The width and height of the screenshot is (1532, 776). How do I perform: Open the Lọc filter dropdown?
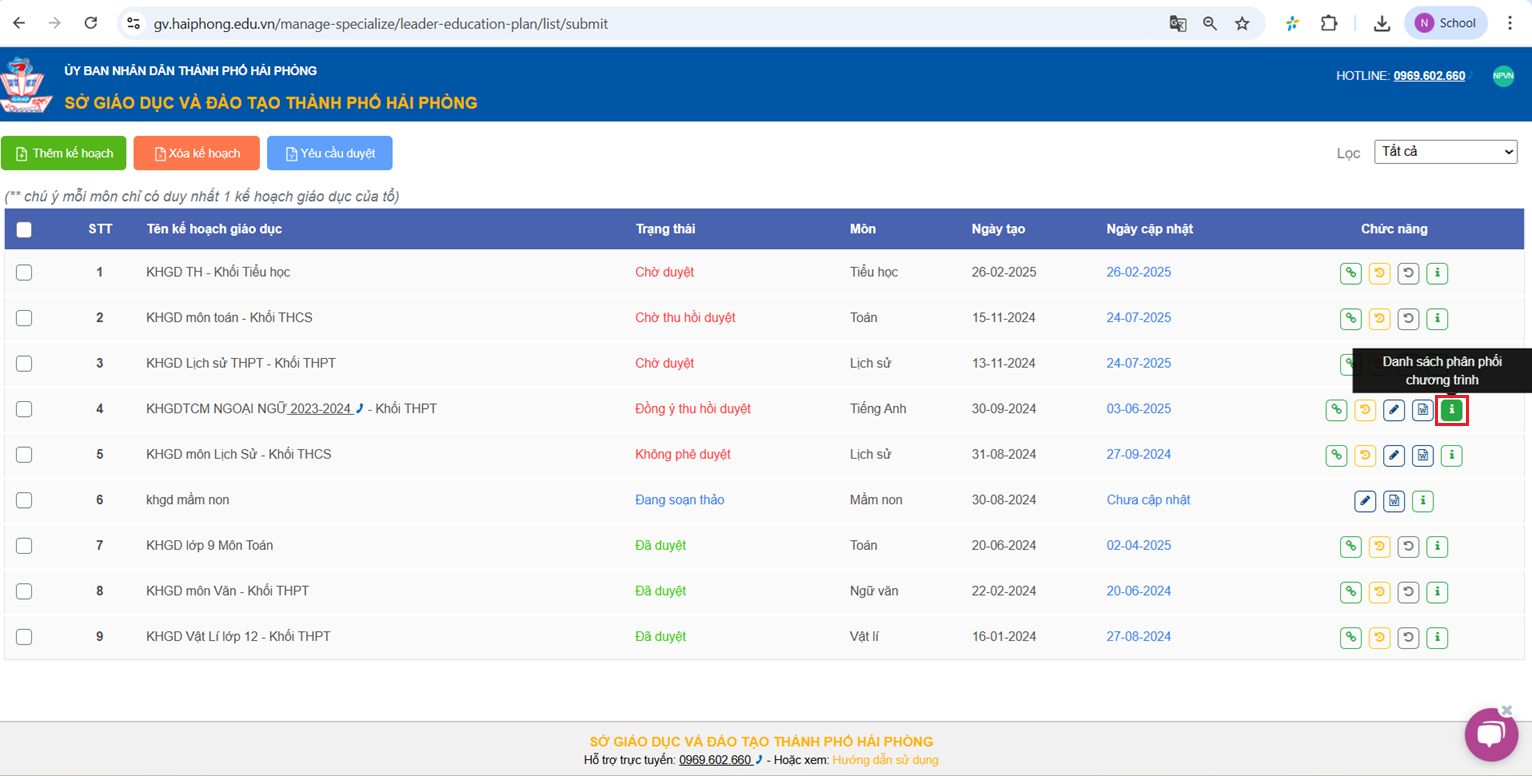tap(1445, 152)
